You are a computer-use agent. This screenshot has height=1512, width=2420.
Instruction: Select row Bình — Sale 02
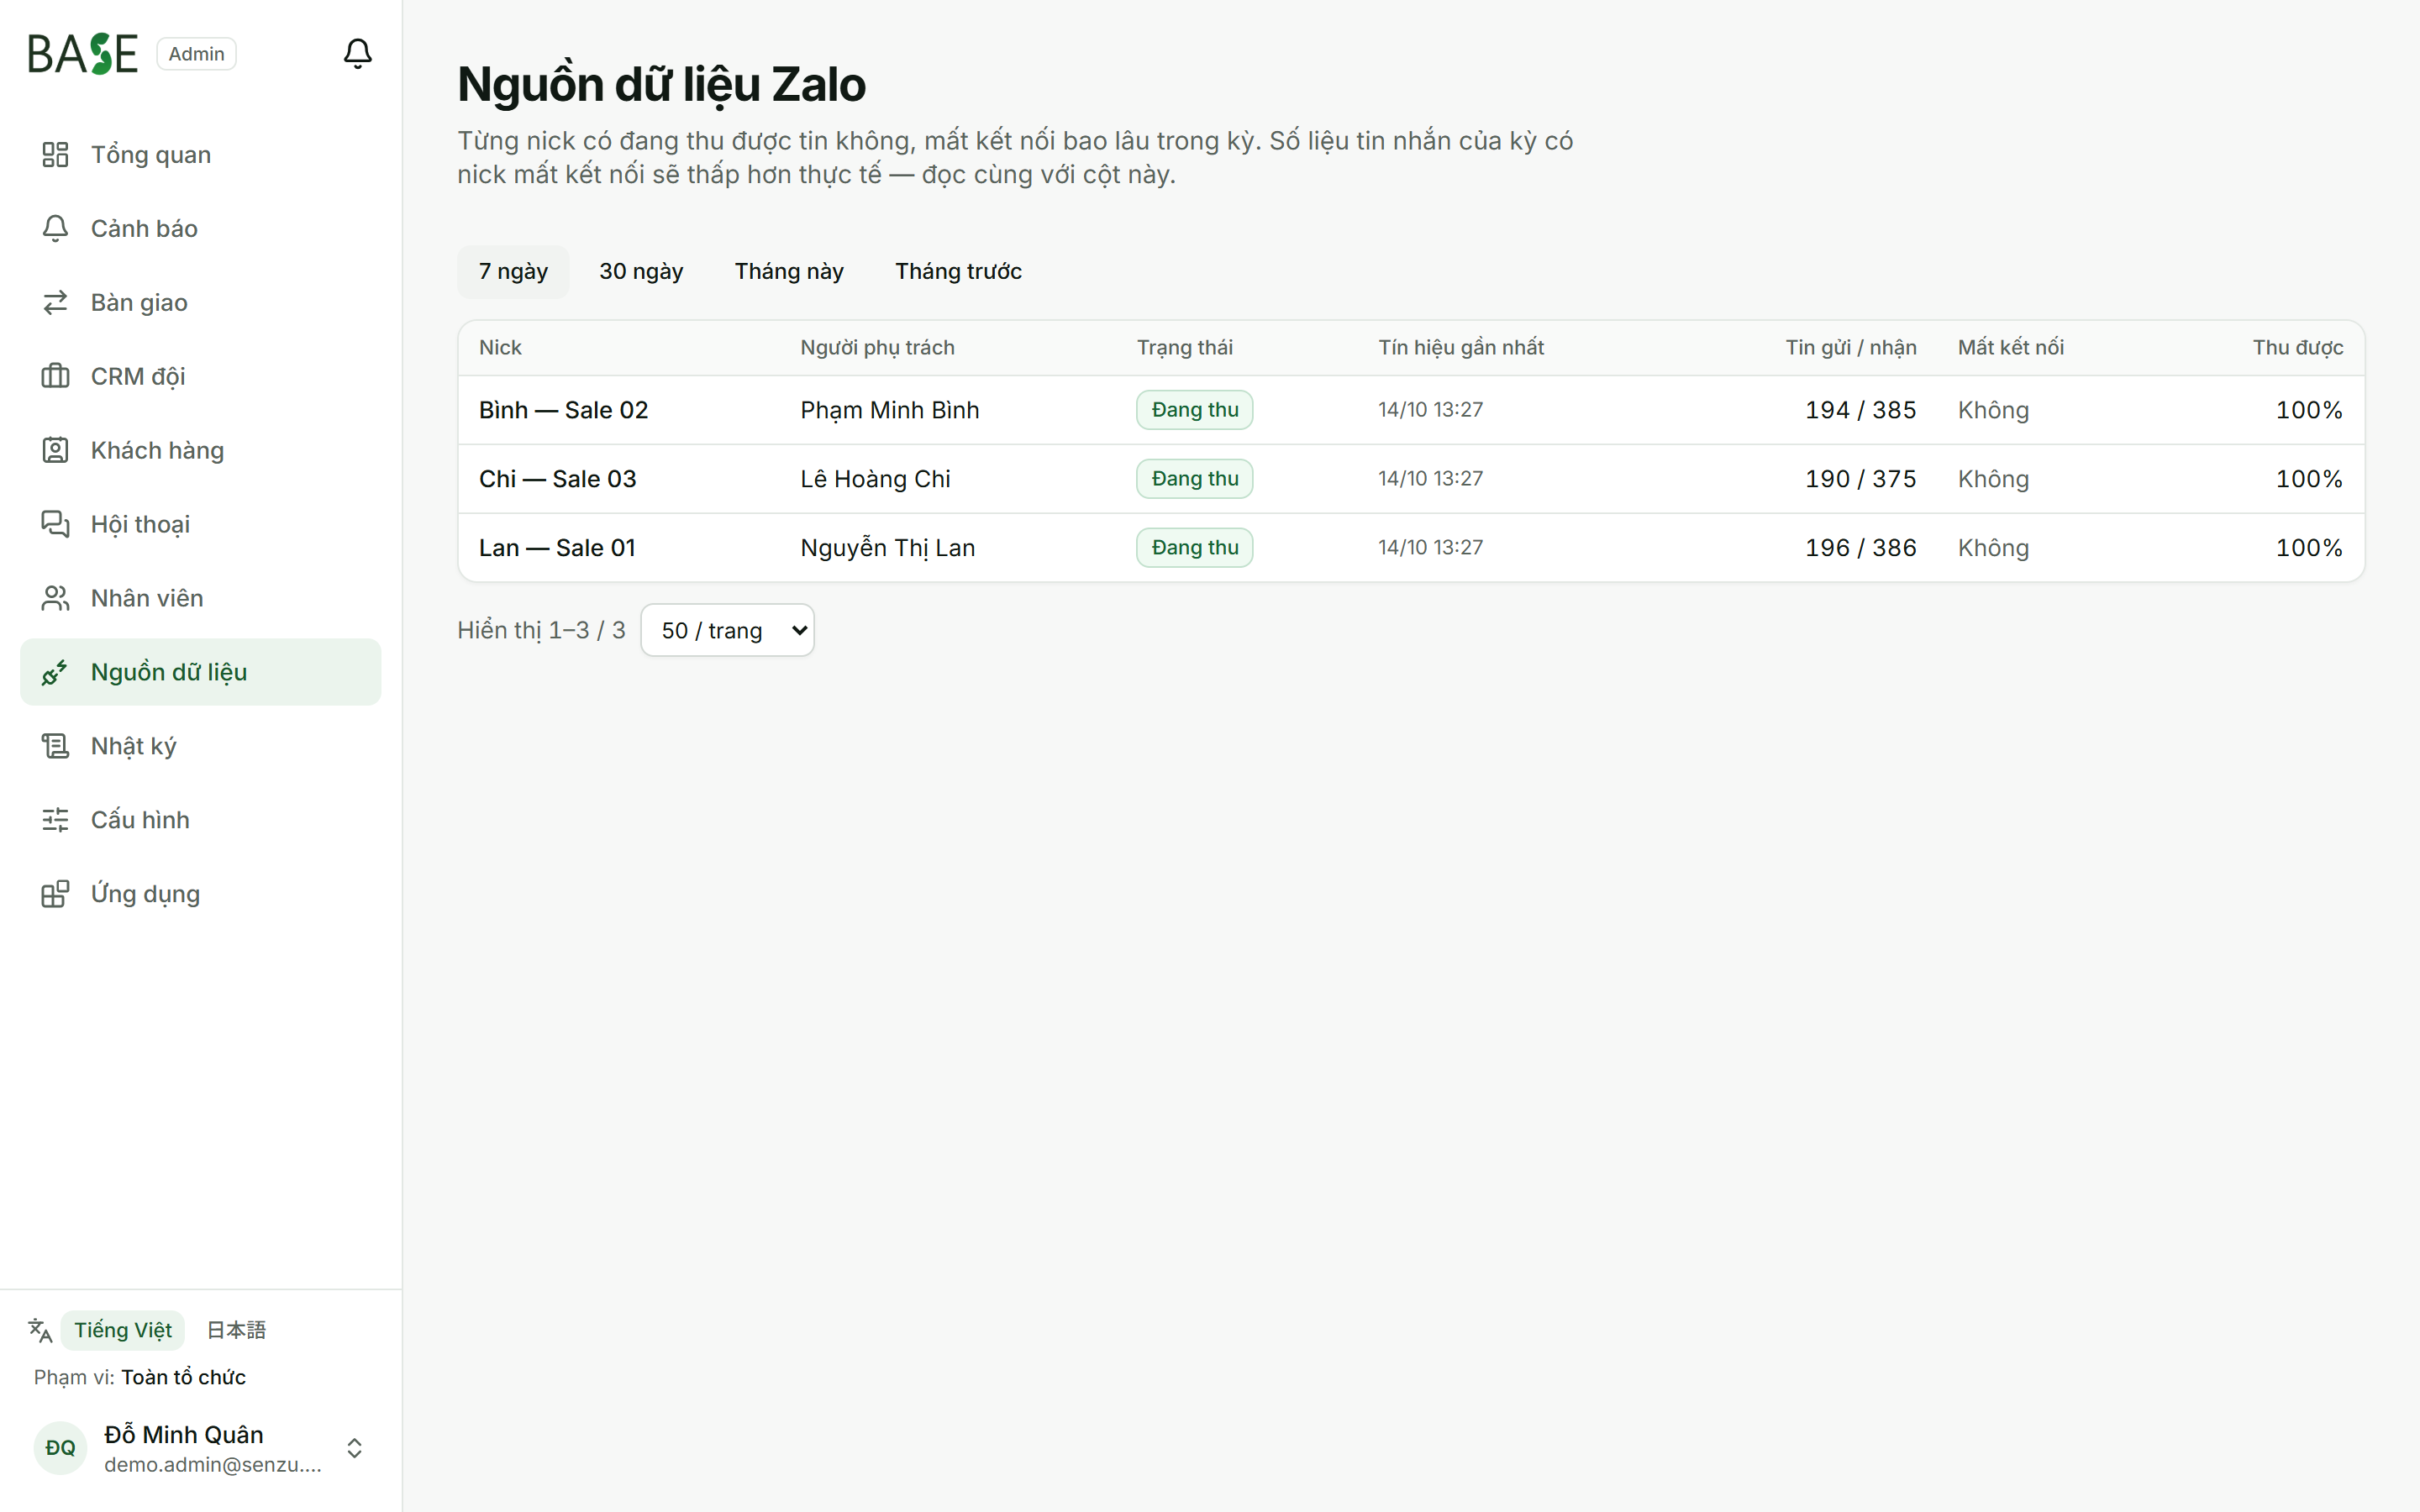point(1411,410)
